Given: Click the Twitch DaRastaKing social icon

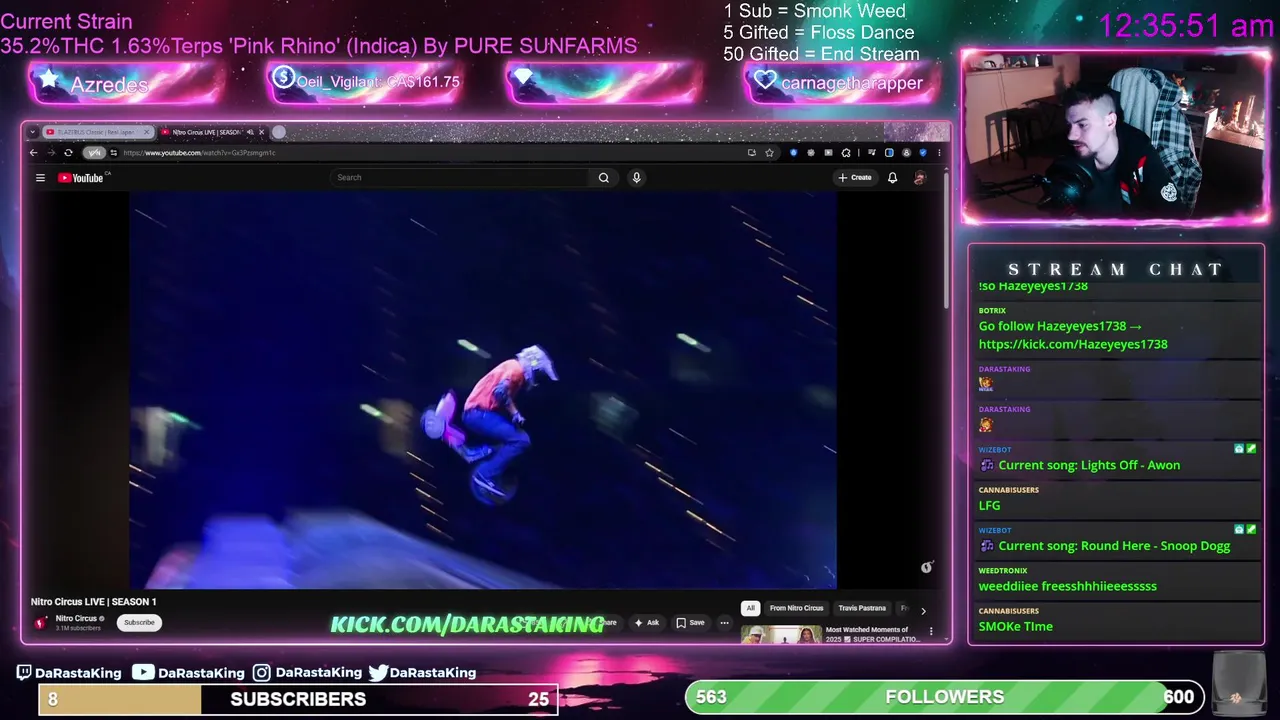Looking at the screenshot, I should 24,673.
